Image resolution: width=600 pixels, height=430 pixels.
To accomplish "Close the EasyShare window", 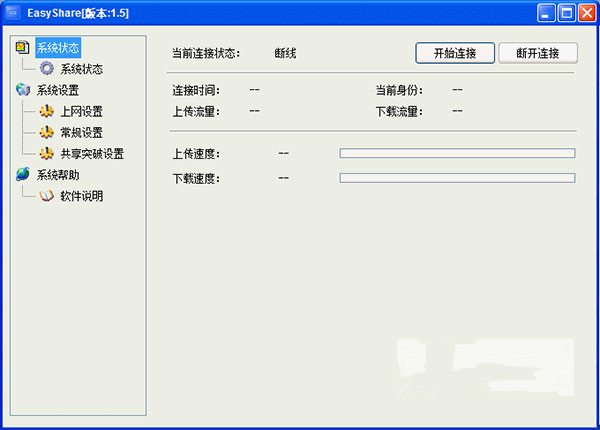I will point(587,13).
